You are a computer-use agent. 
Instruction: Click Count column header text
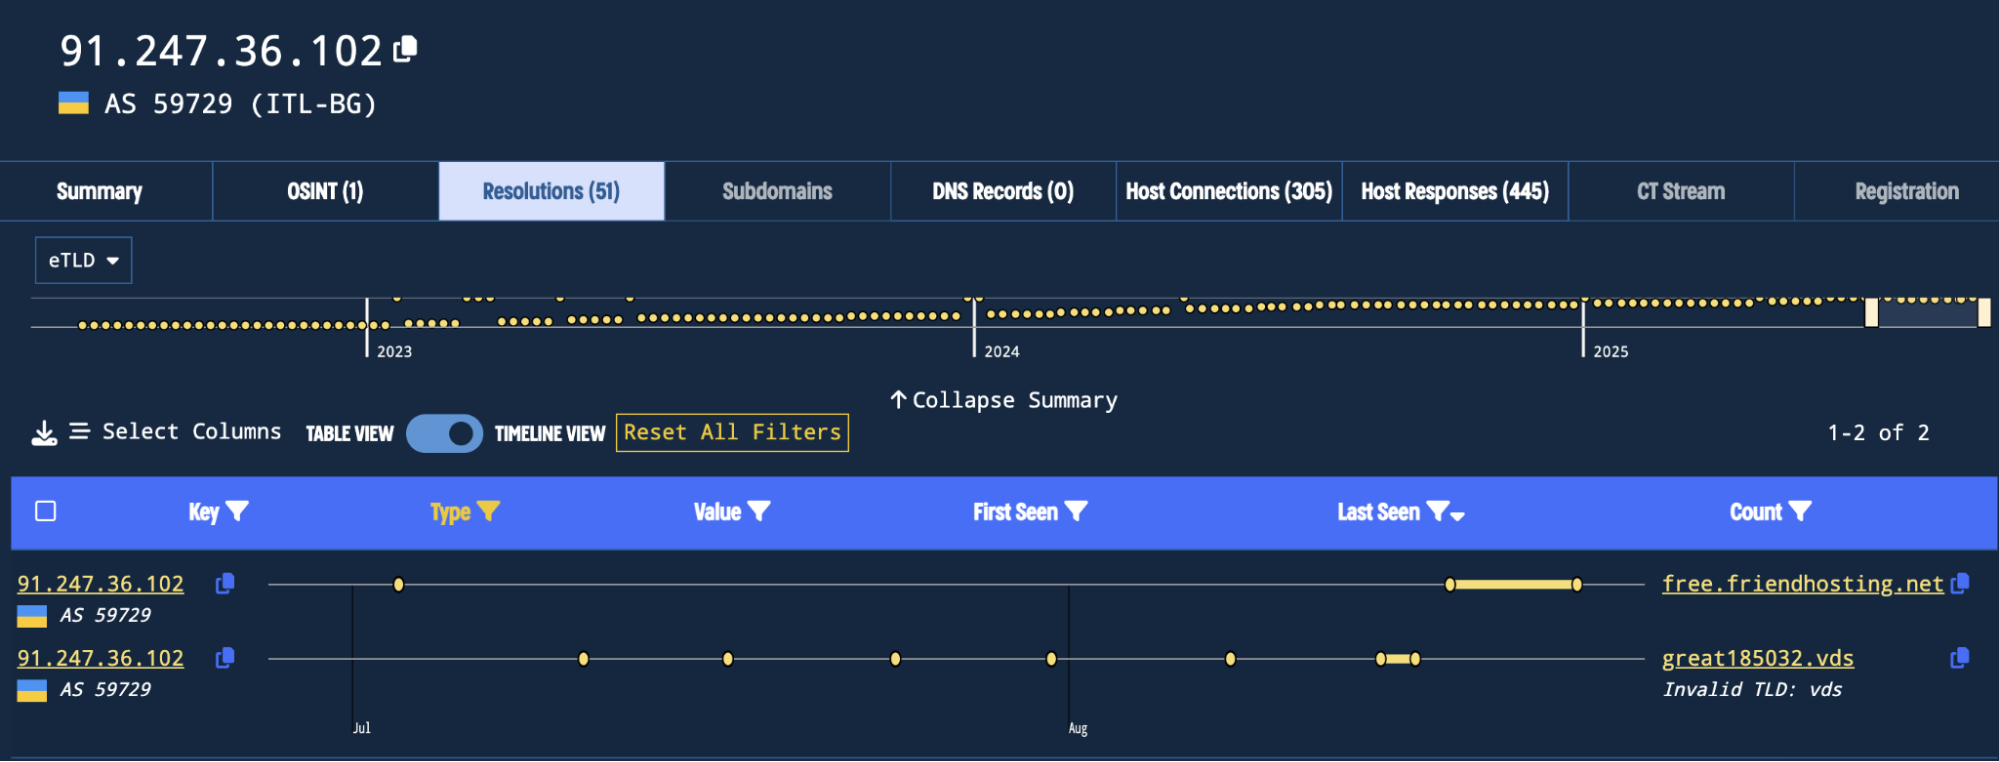pyautogui.click(x=1755, y=512)
